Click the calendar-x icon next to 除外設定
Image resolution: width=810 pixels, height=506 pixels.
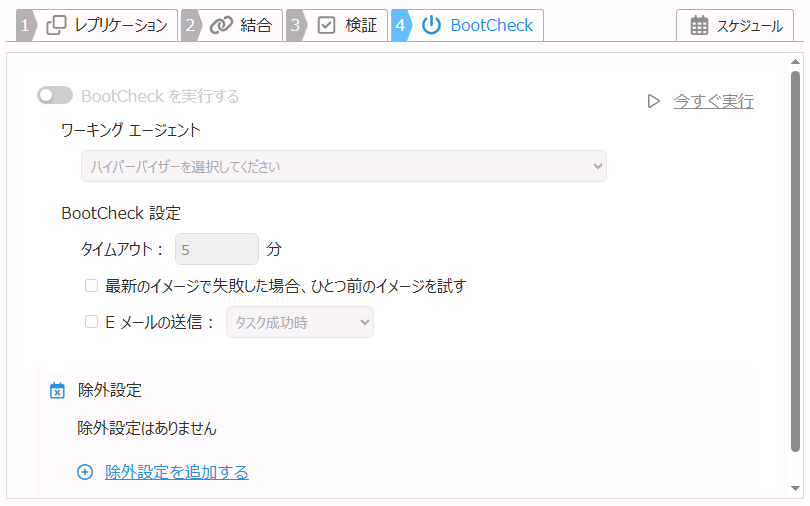pos(57,390)
